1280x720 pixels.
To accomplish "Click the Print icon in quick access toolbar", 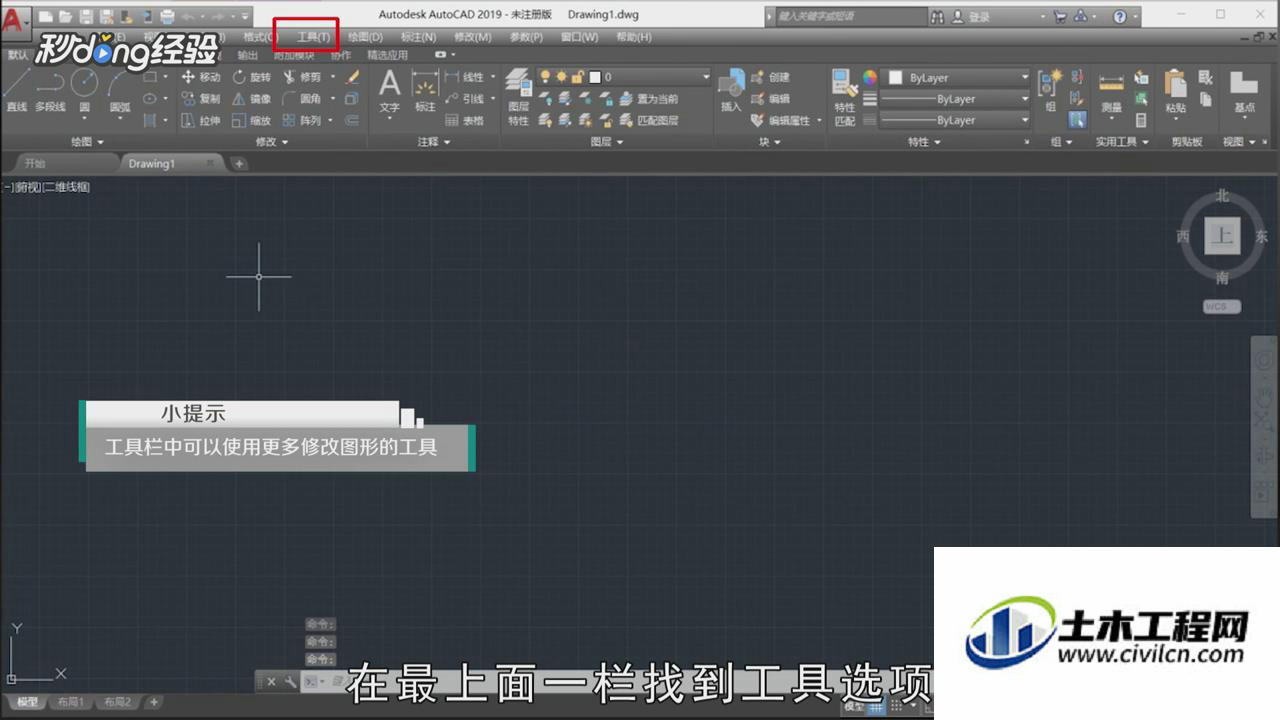I will tap(167, 16).
